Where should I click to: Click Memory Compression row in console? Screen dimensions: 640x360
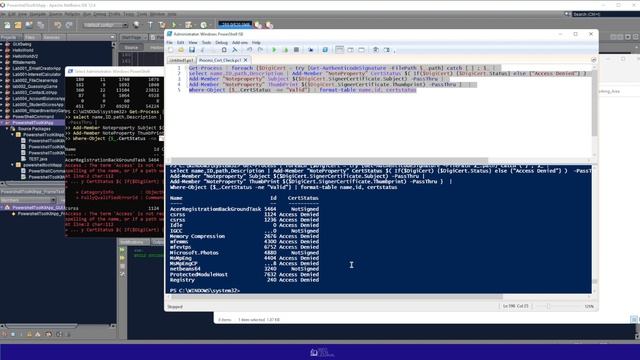tap(244, 236)
